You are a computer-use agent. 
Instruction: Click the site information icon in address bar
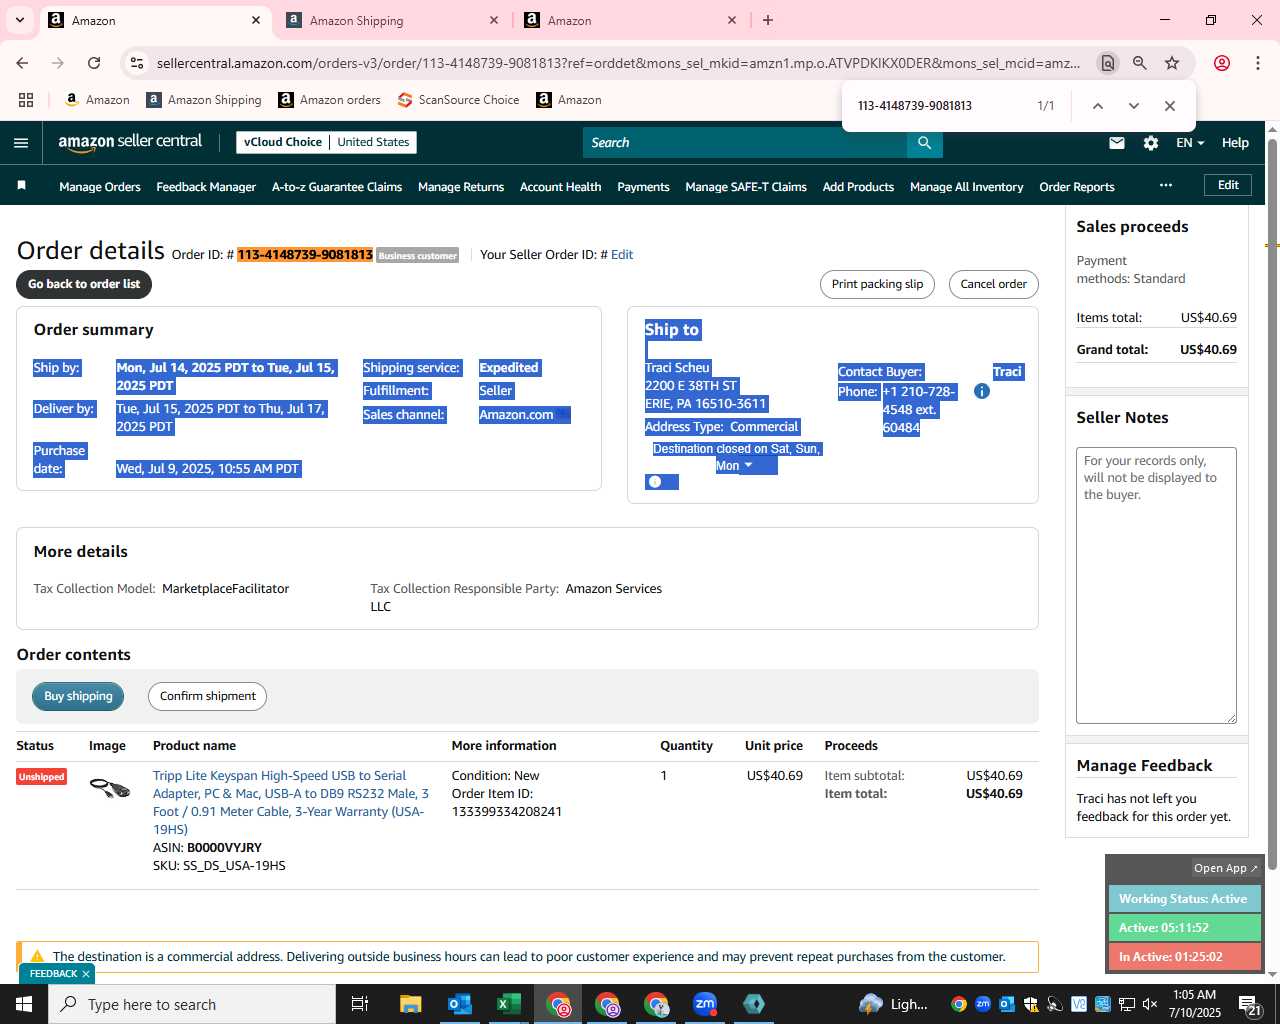point(137,63)
